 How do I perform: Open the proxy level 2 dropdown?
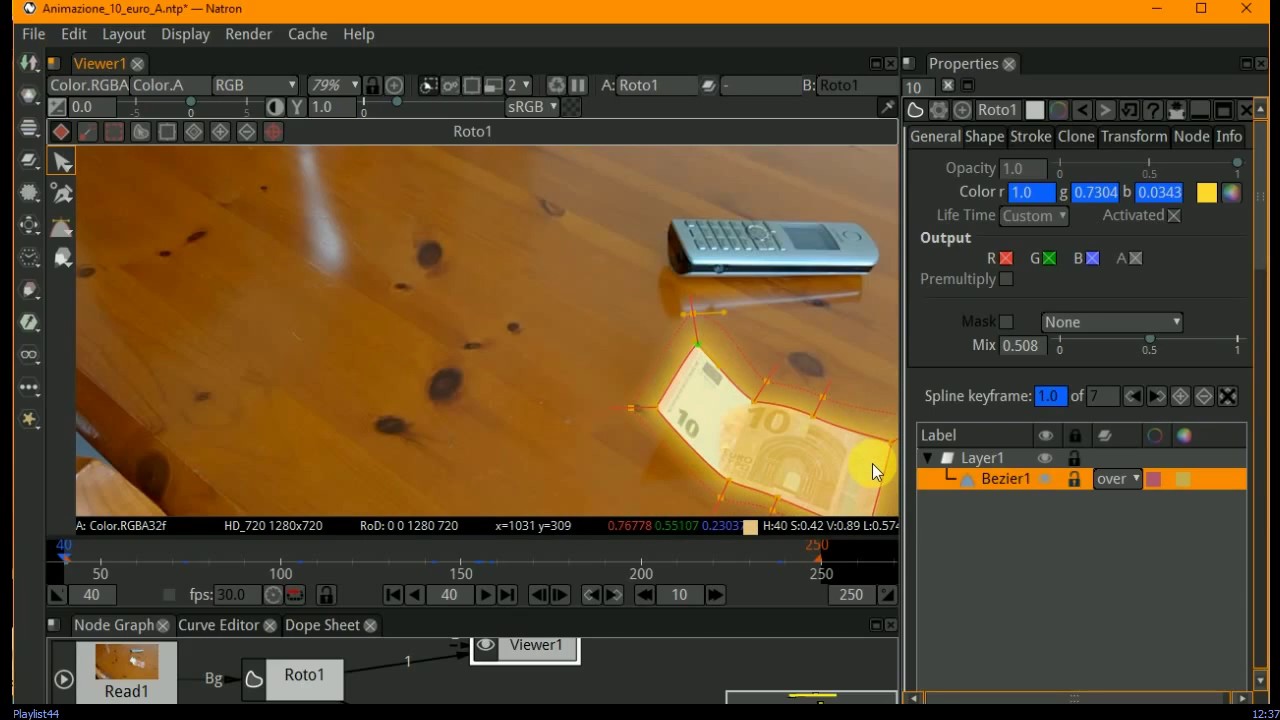518,85
